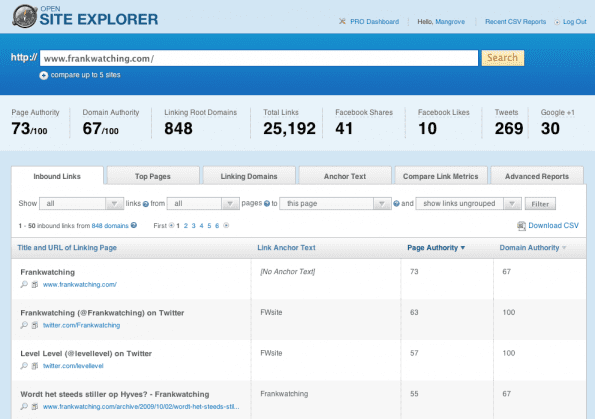595x419 pixels.
Task: Click the PRO Dashboard tools icon
Action: 342,21
